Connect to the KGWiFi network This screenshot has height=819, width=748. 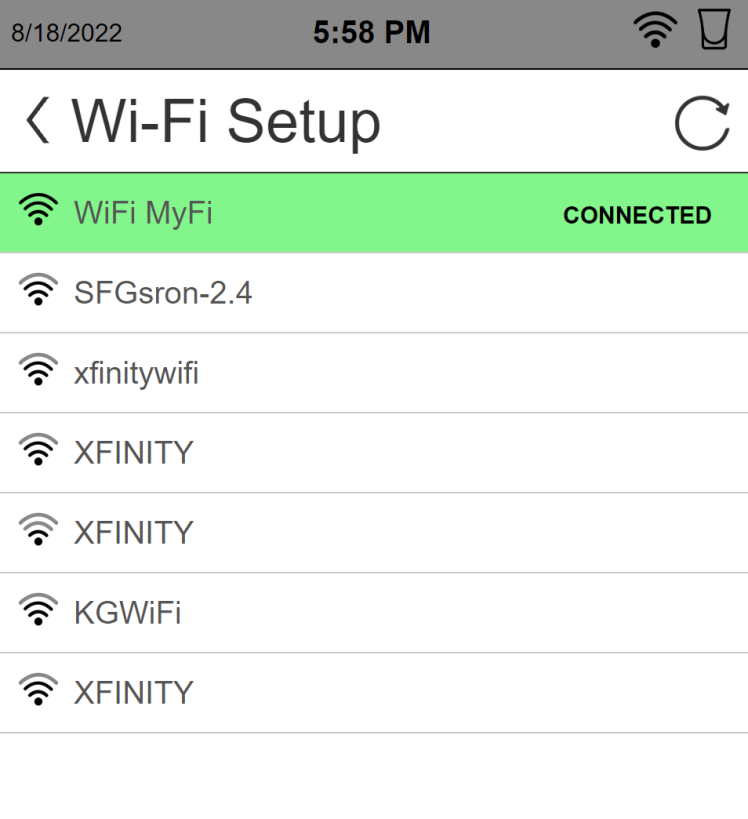pyautogui.click(x=127, y=612)
